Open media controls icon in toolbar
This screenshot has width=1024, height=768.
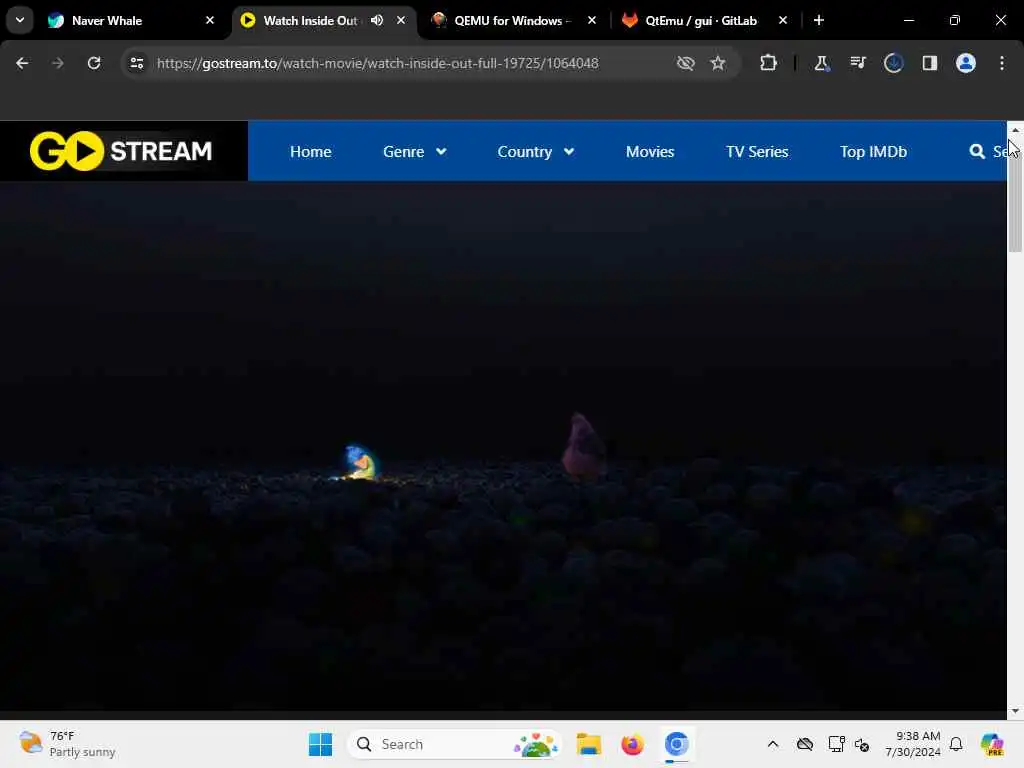tap(857, 63)
